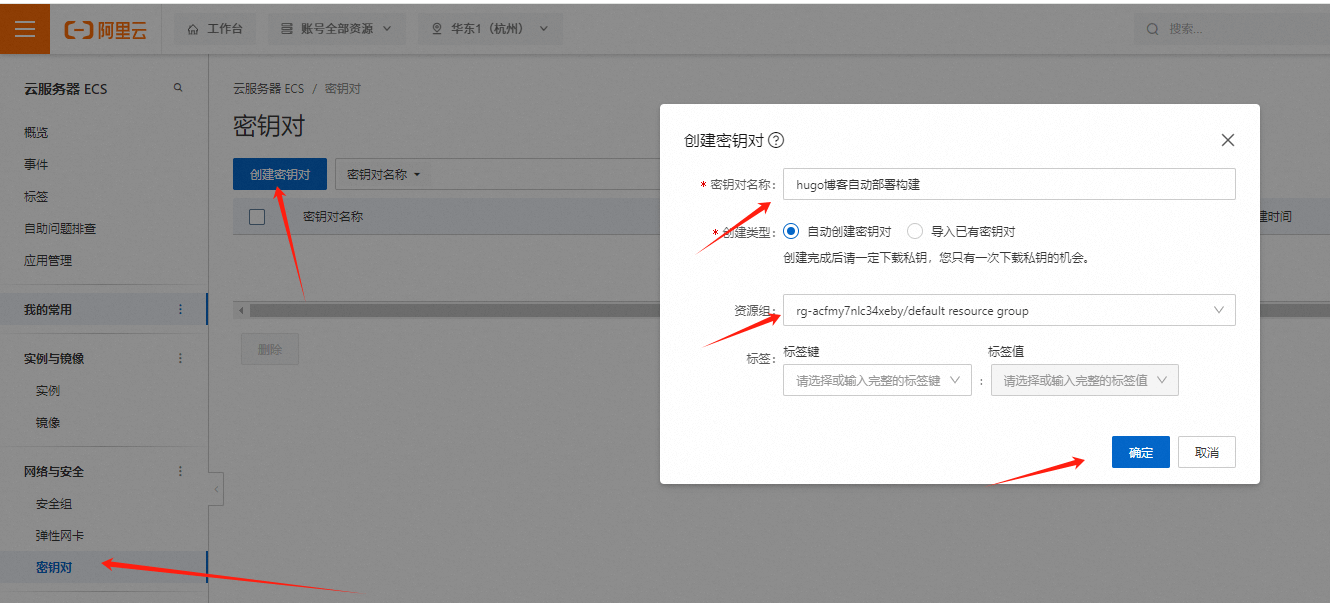Open the 标签键 dropdown
This screenshot has height=603, width=1330.
877,380
